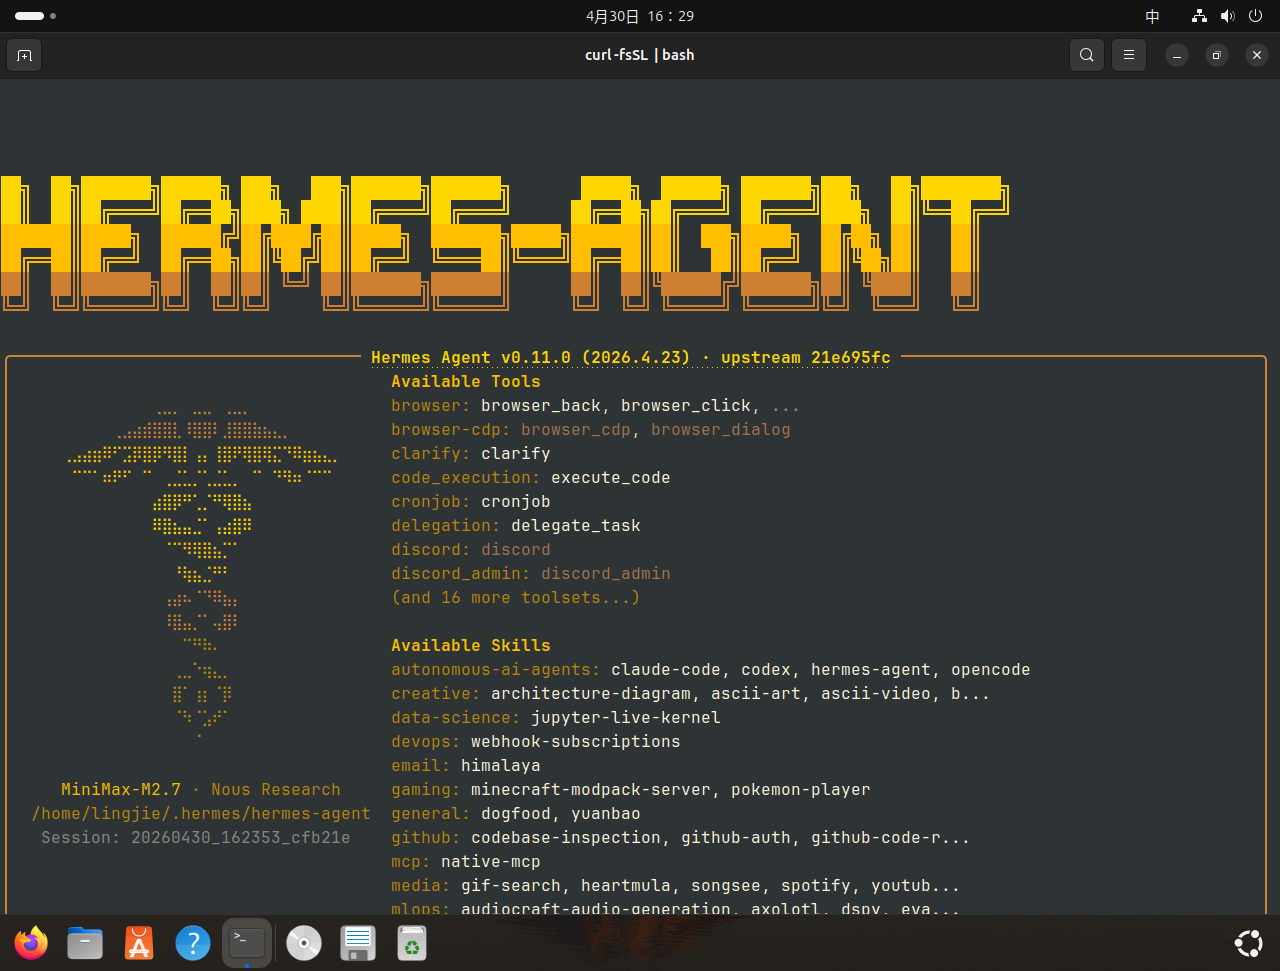Screen dimensions: 1280x971
Task: Click the 'webhook-subscriptions' skill name
Action: coord(576,741)
